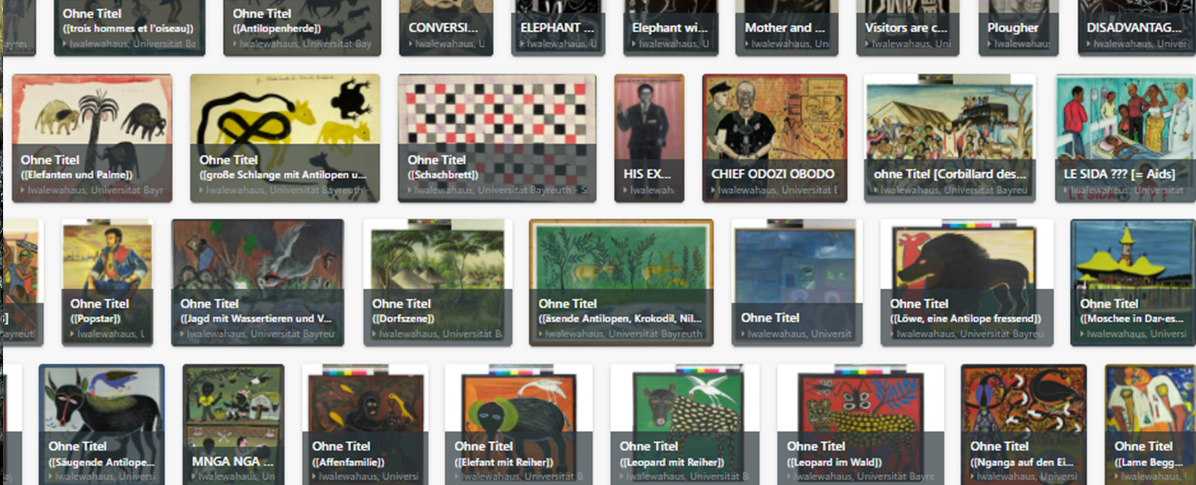Image resolution: width=1196 pixels, height=485 pixels.
Task: Open the Elefanten und Palme artwork
Action: pos(92,138)
